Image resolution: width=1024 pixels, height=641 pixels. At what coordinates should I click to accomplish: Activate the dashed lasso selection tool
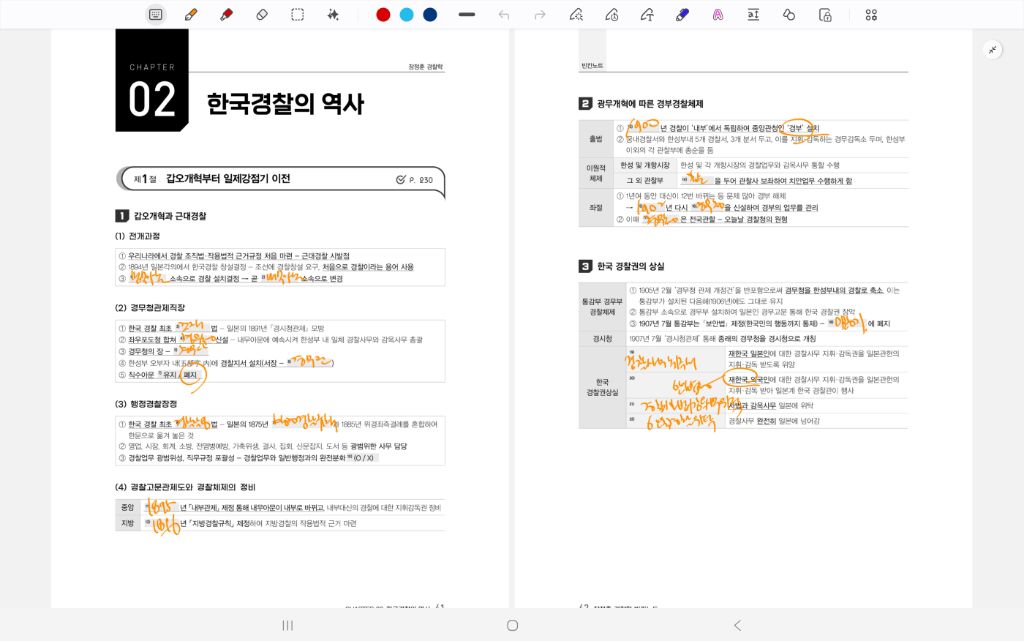(x=298, y=14)
